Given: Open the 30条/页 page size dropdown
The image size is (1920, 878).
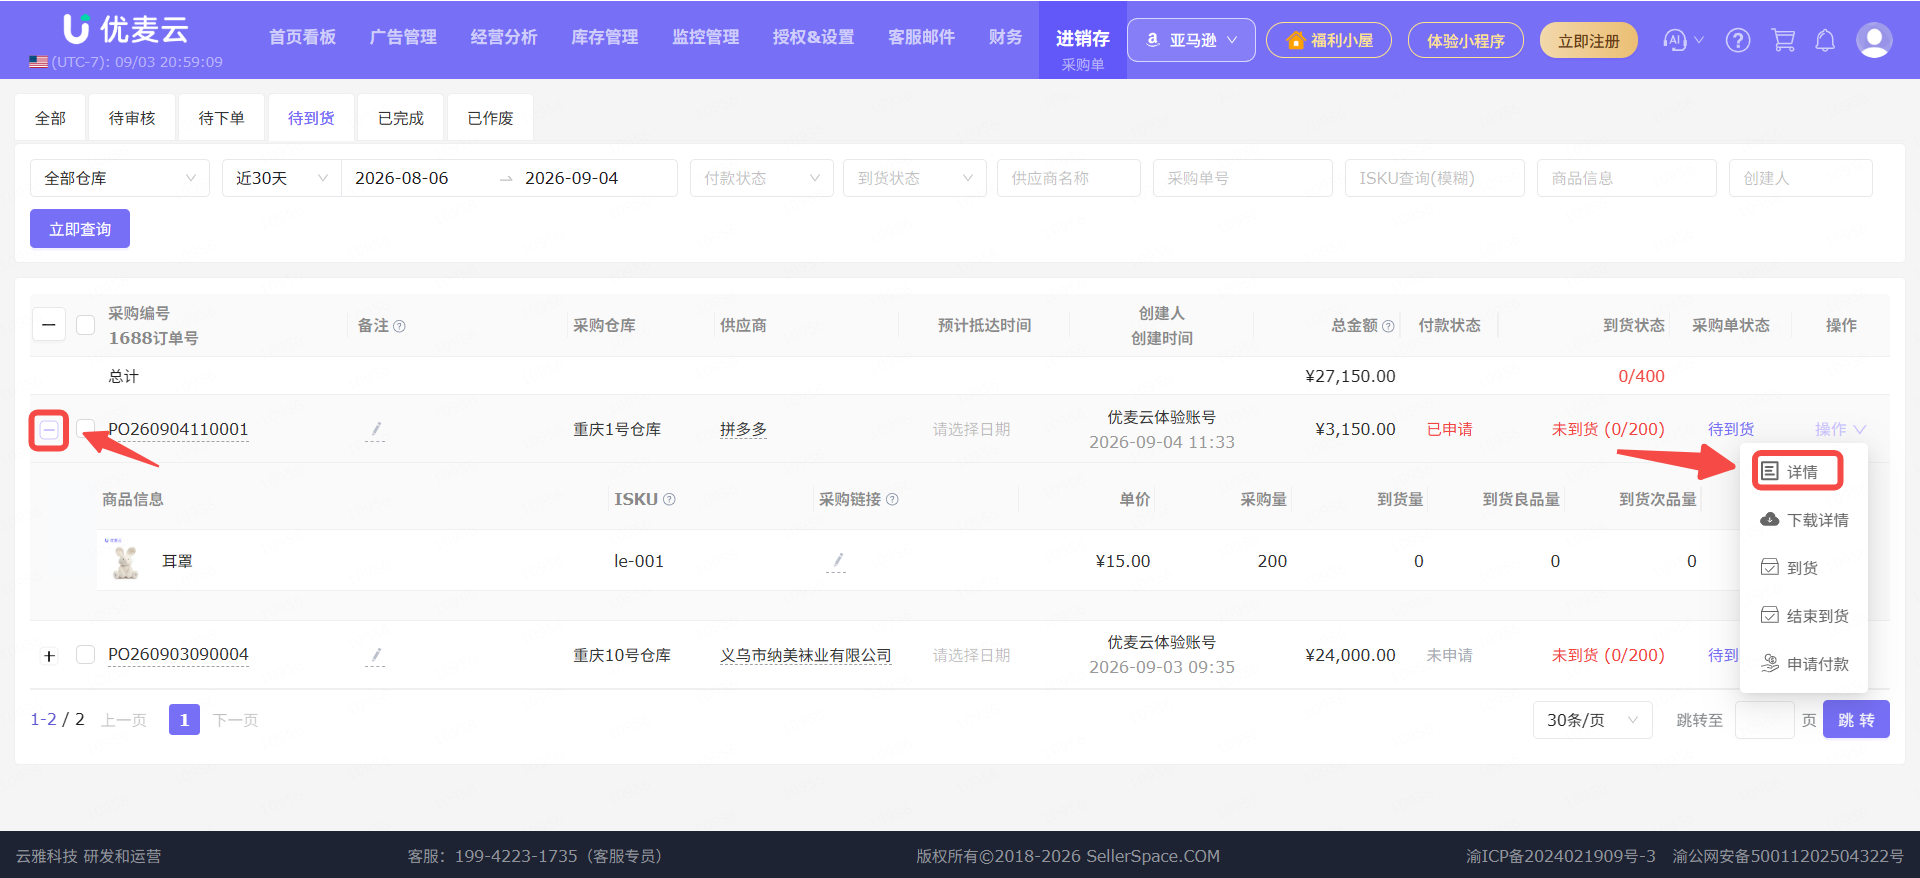Looking at the screenshot, I should [1592, 720].
